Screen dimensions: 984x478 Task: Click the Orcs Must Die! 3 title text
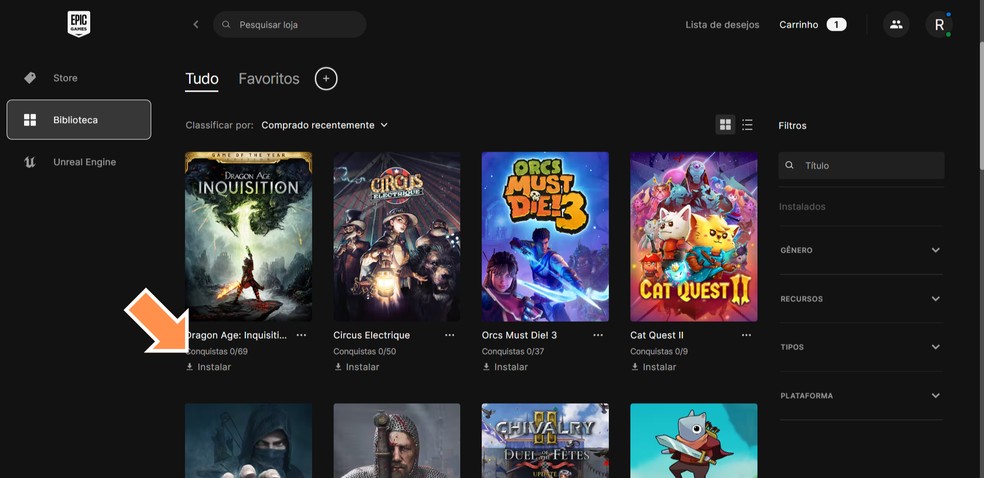coord(519,335)
